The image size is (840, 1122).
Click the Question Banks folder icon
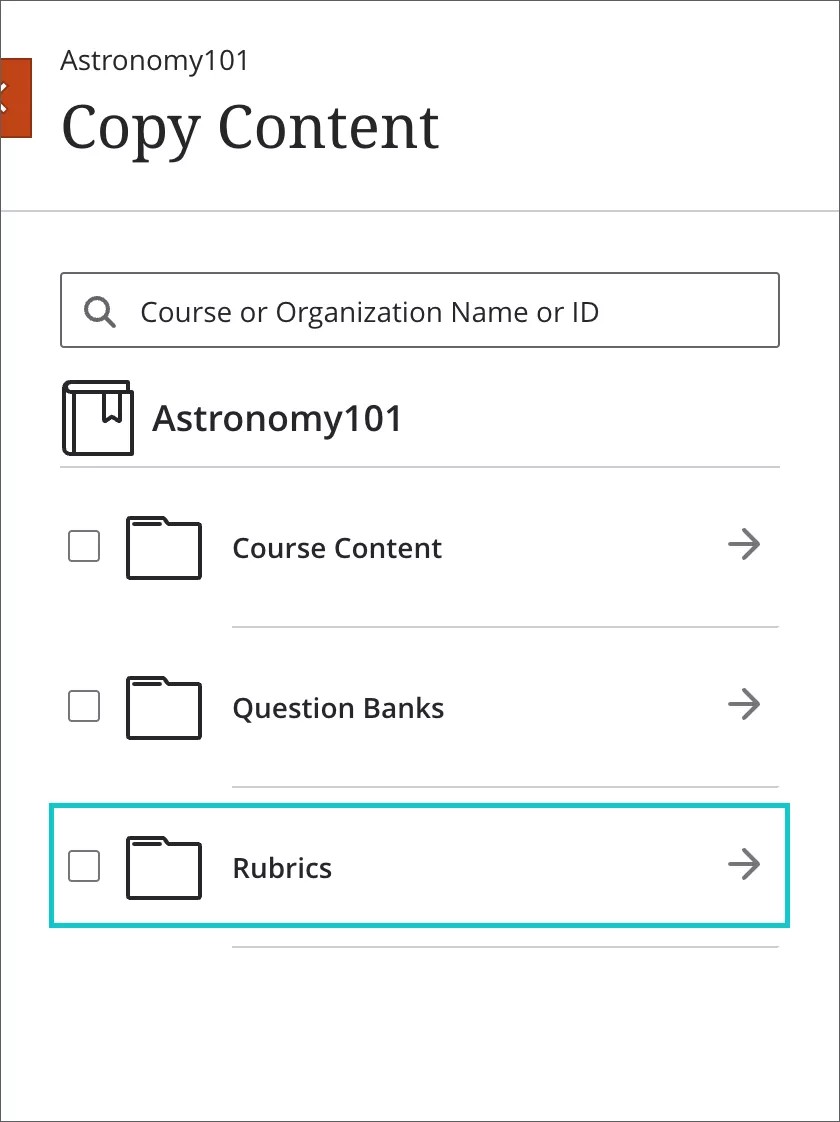(x=163, y=708)
